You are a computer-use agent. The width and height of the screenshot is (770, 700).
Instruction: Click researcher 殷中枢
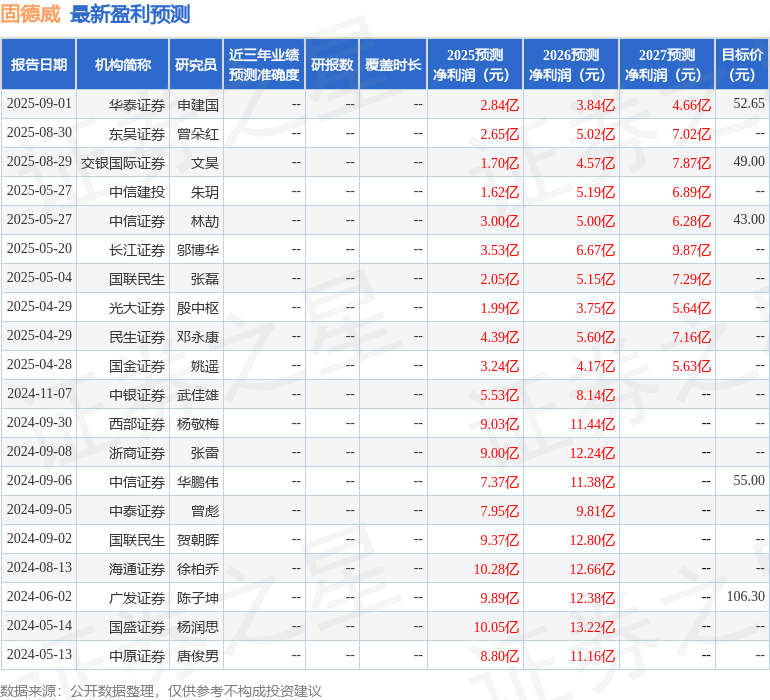(198, 308)
